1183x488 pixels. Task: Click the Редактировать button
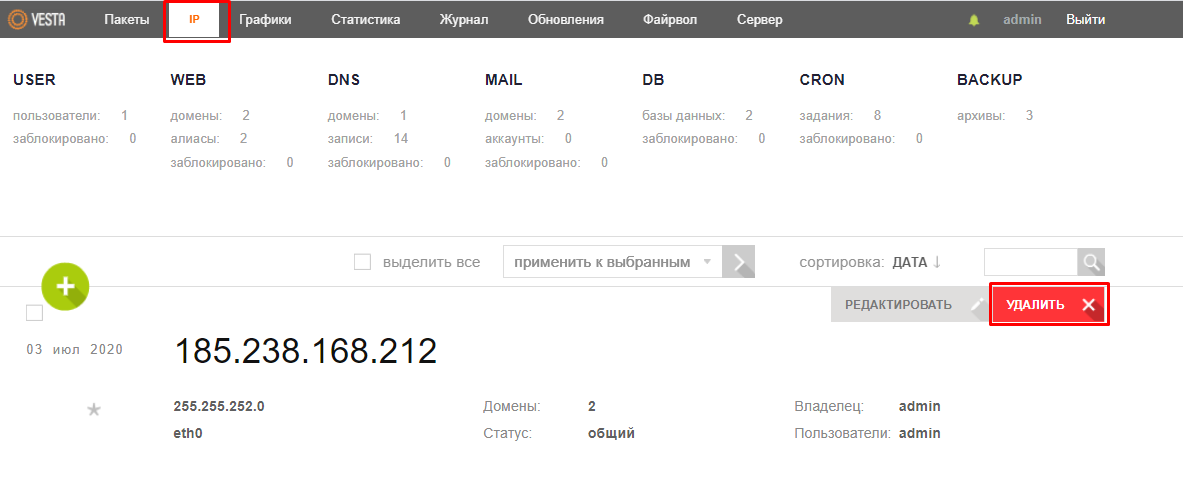tap(908, 305)
